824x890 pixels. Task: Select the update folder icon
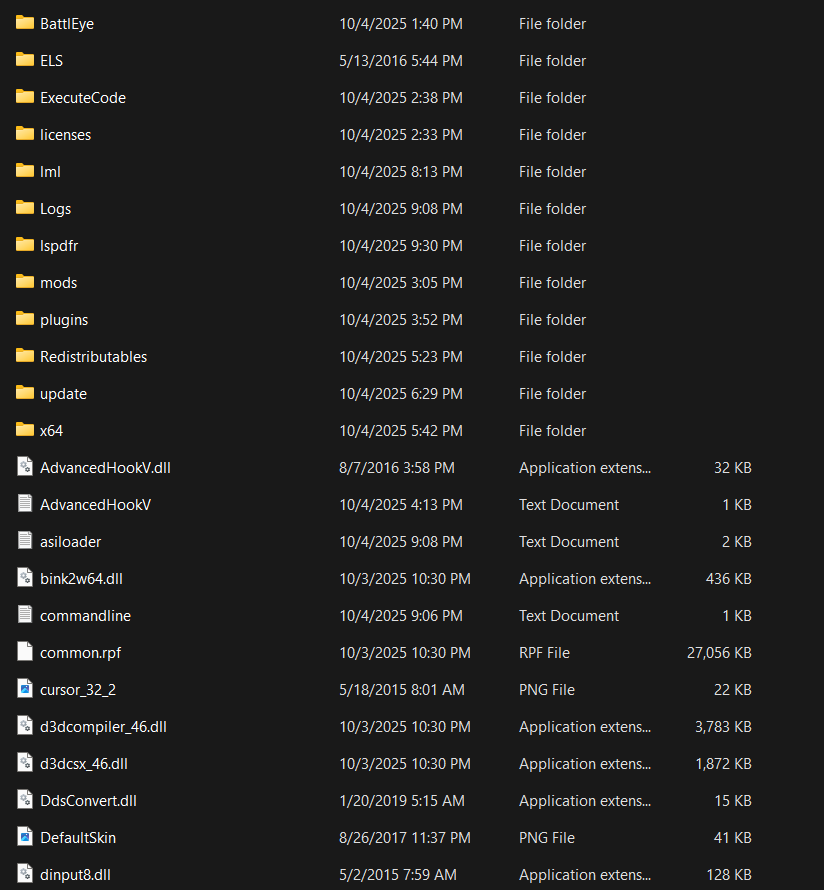(x=24, y=392)
